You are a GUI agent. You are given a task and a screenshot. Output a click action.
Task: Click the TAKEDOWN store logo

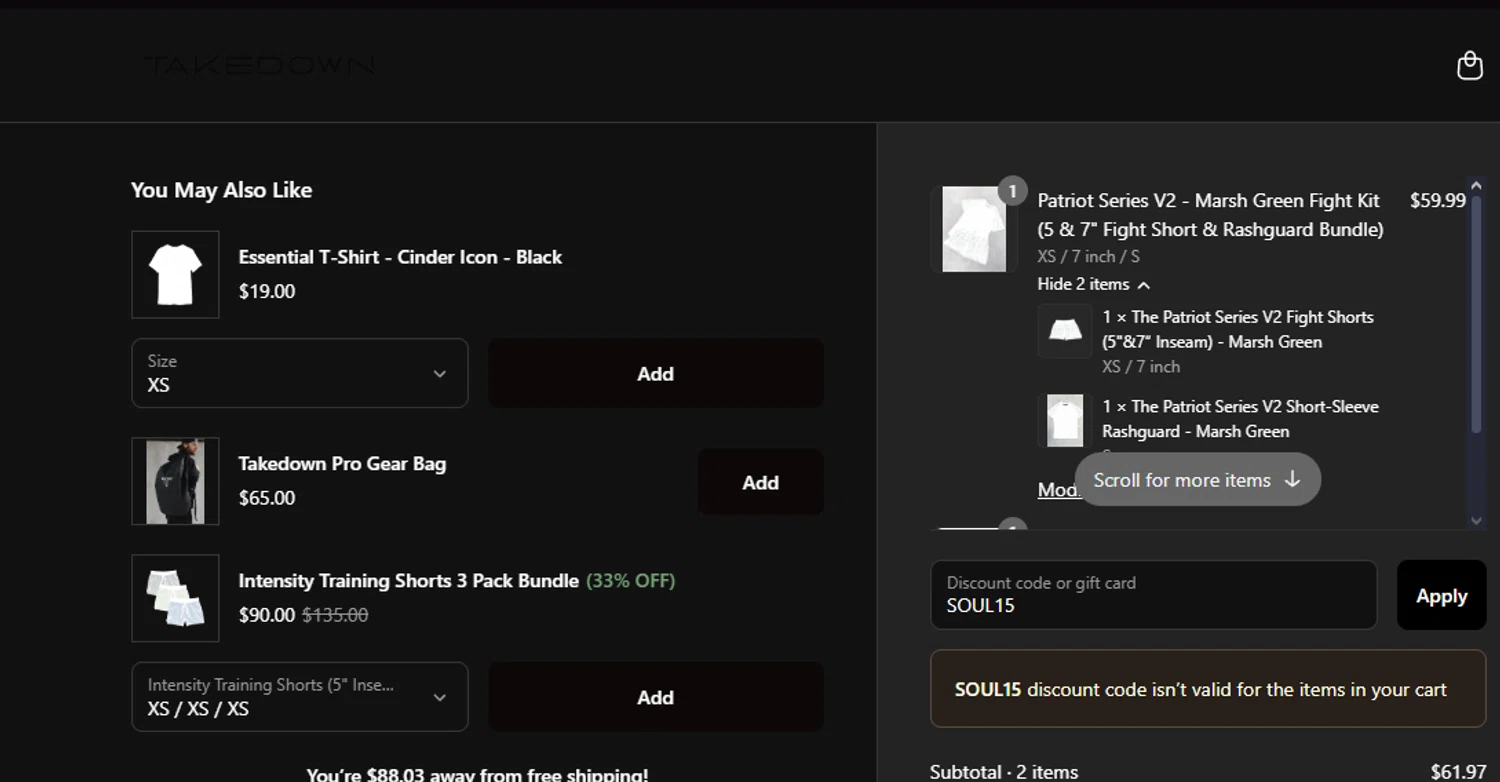point(260,66)
